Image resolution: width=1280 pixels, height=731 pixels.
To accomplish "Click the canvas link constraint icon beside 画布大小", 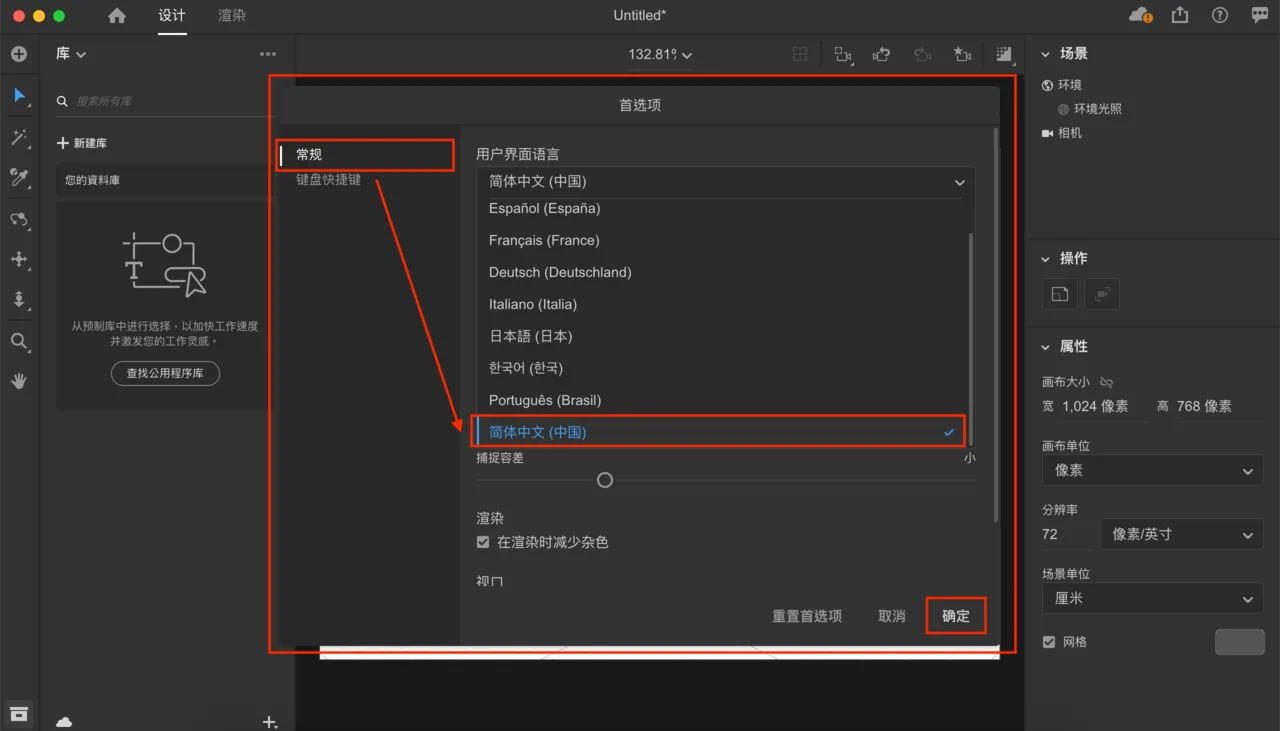I will (x=1107, y=382).
